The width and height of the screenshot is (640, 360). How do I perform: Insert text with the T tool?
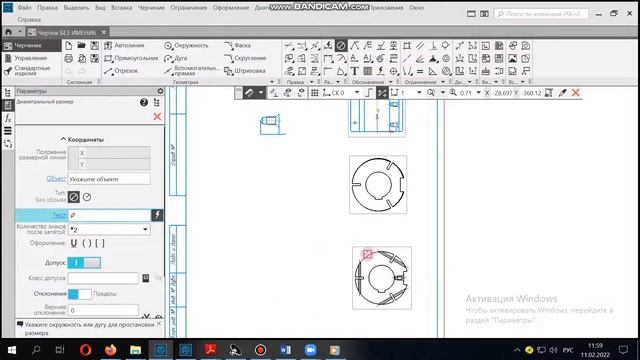coord(354,71)
